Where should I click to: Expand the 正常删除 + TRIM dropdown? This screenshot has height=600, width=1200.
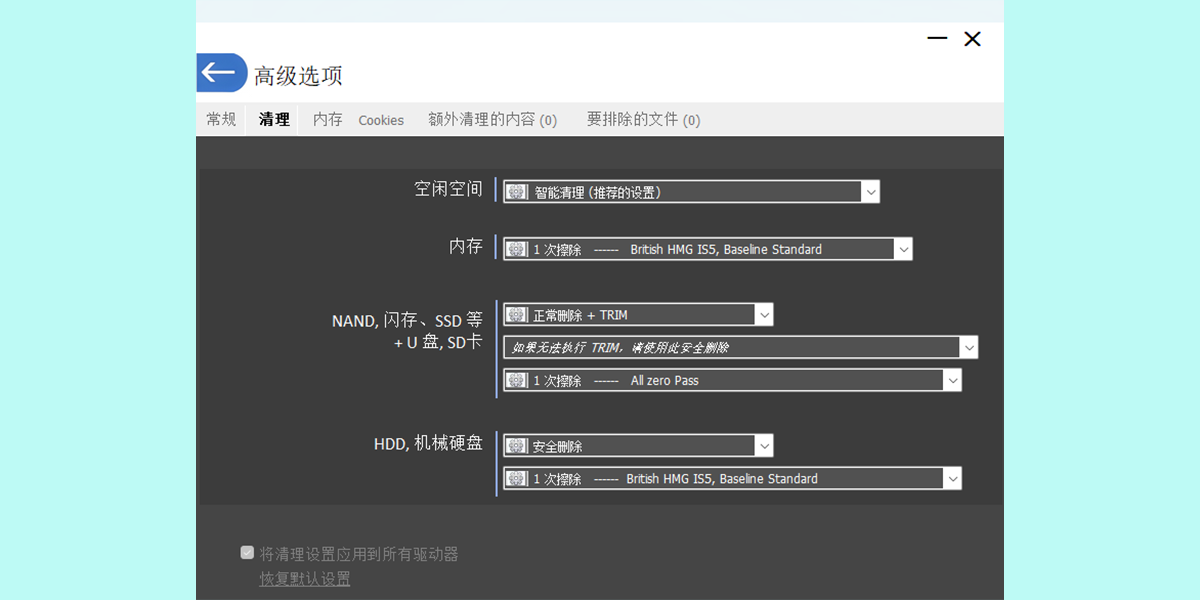[x=764, y=314]
